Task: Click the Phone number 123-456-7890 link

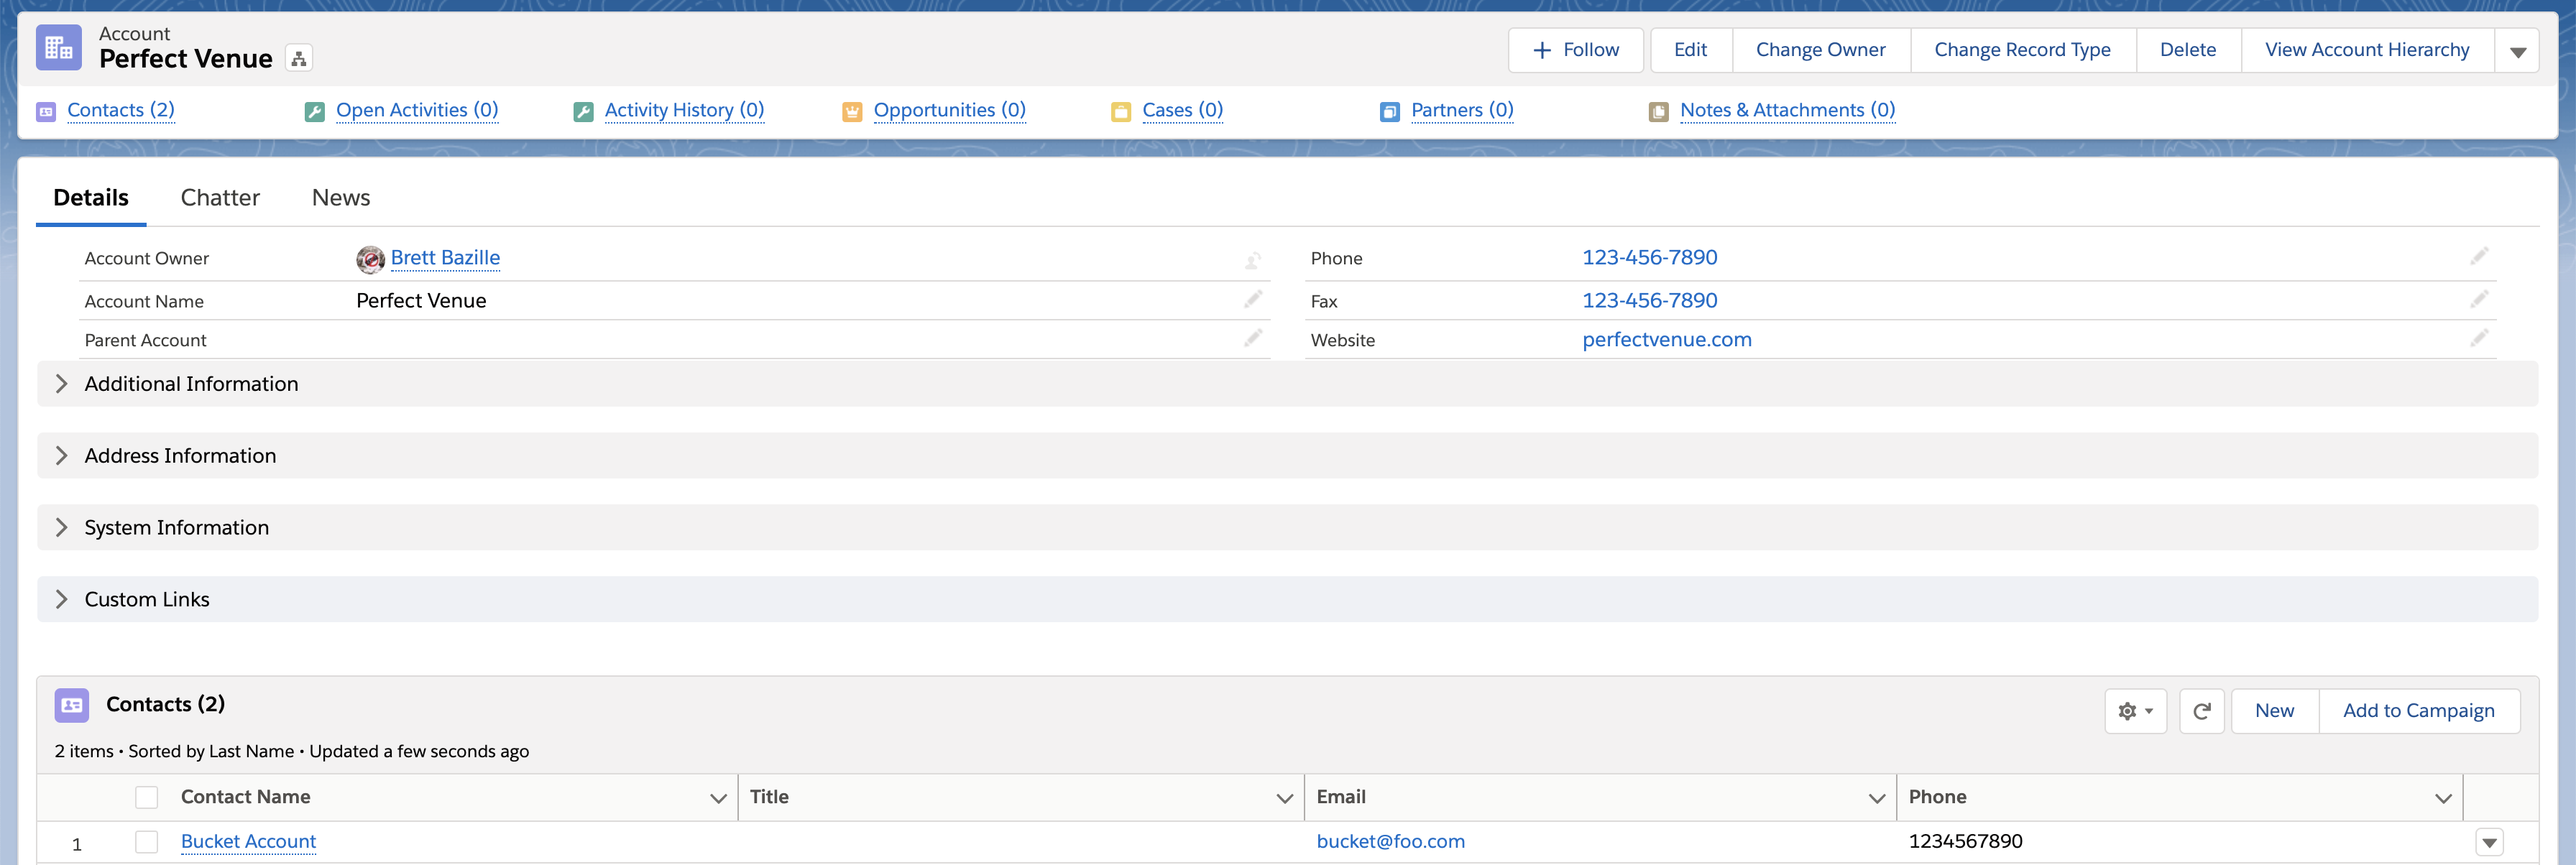Action: point(1650,258)
